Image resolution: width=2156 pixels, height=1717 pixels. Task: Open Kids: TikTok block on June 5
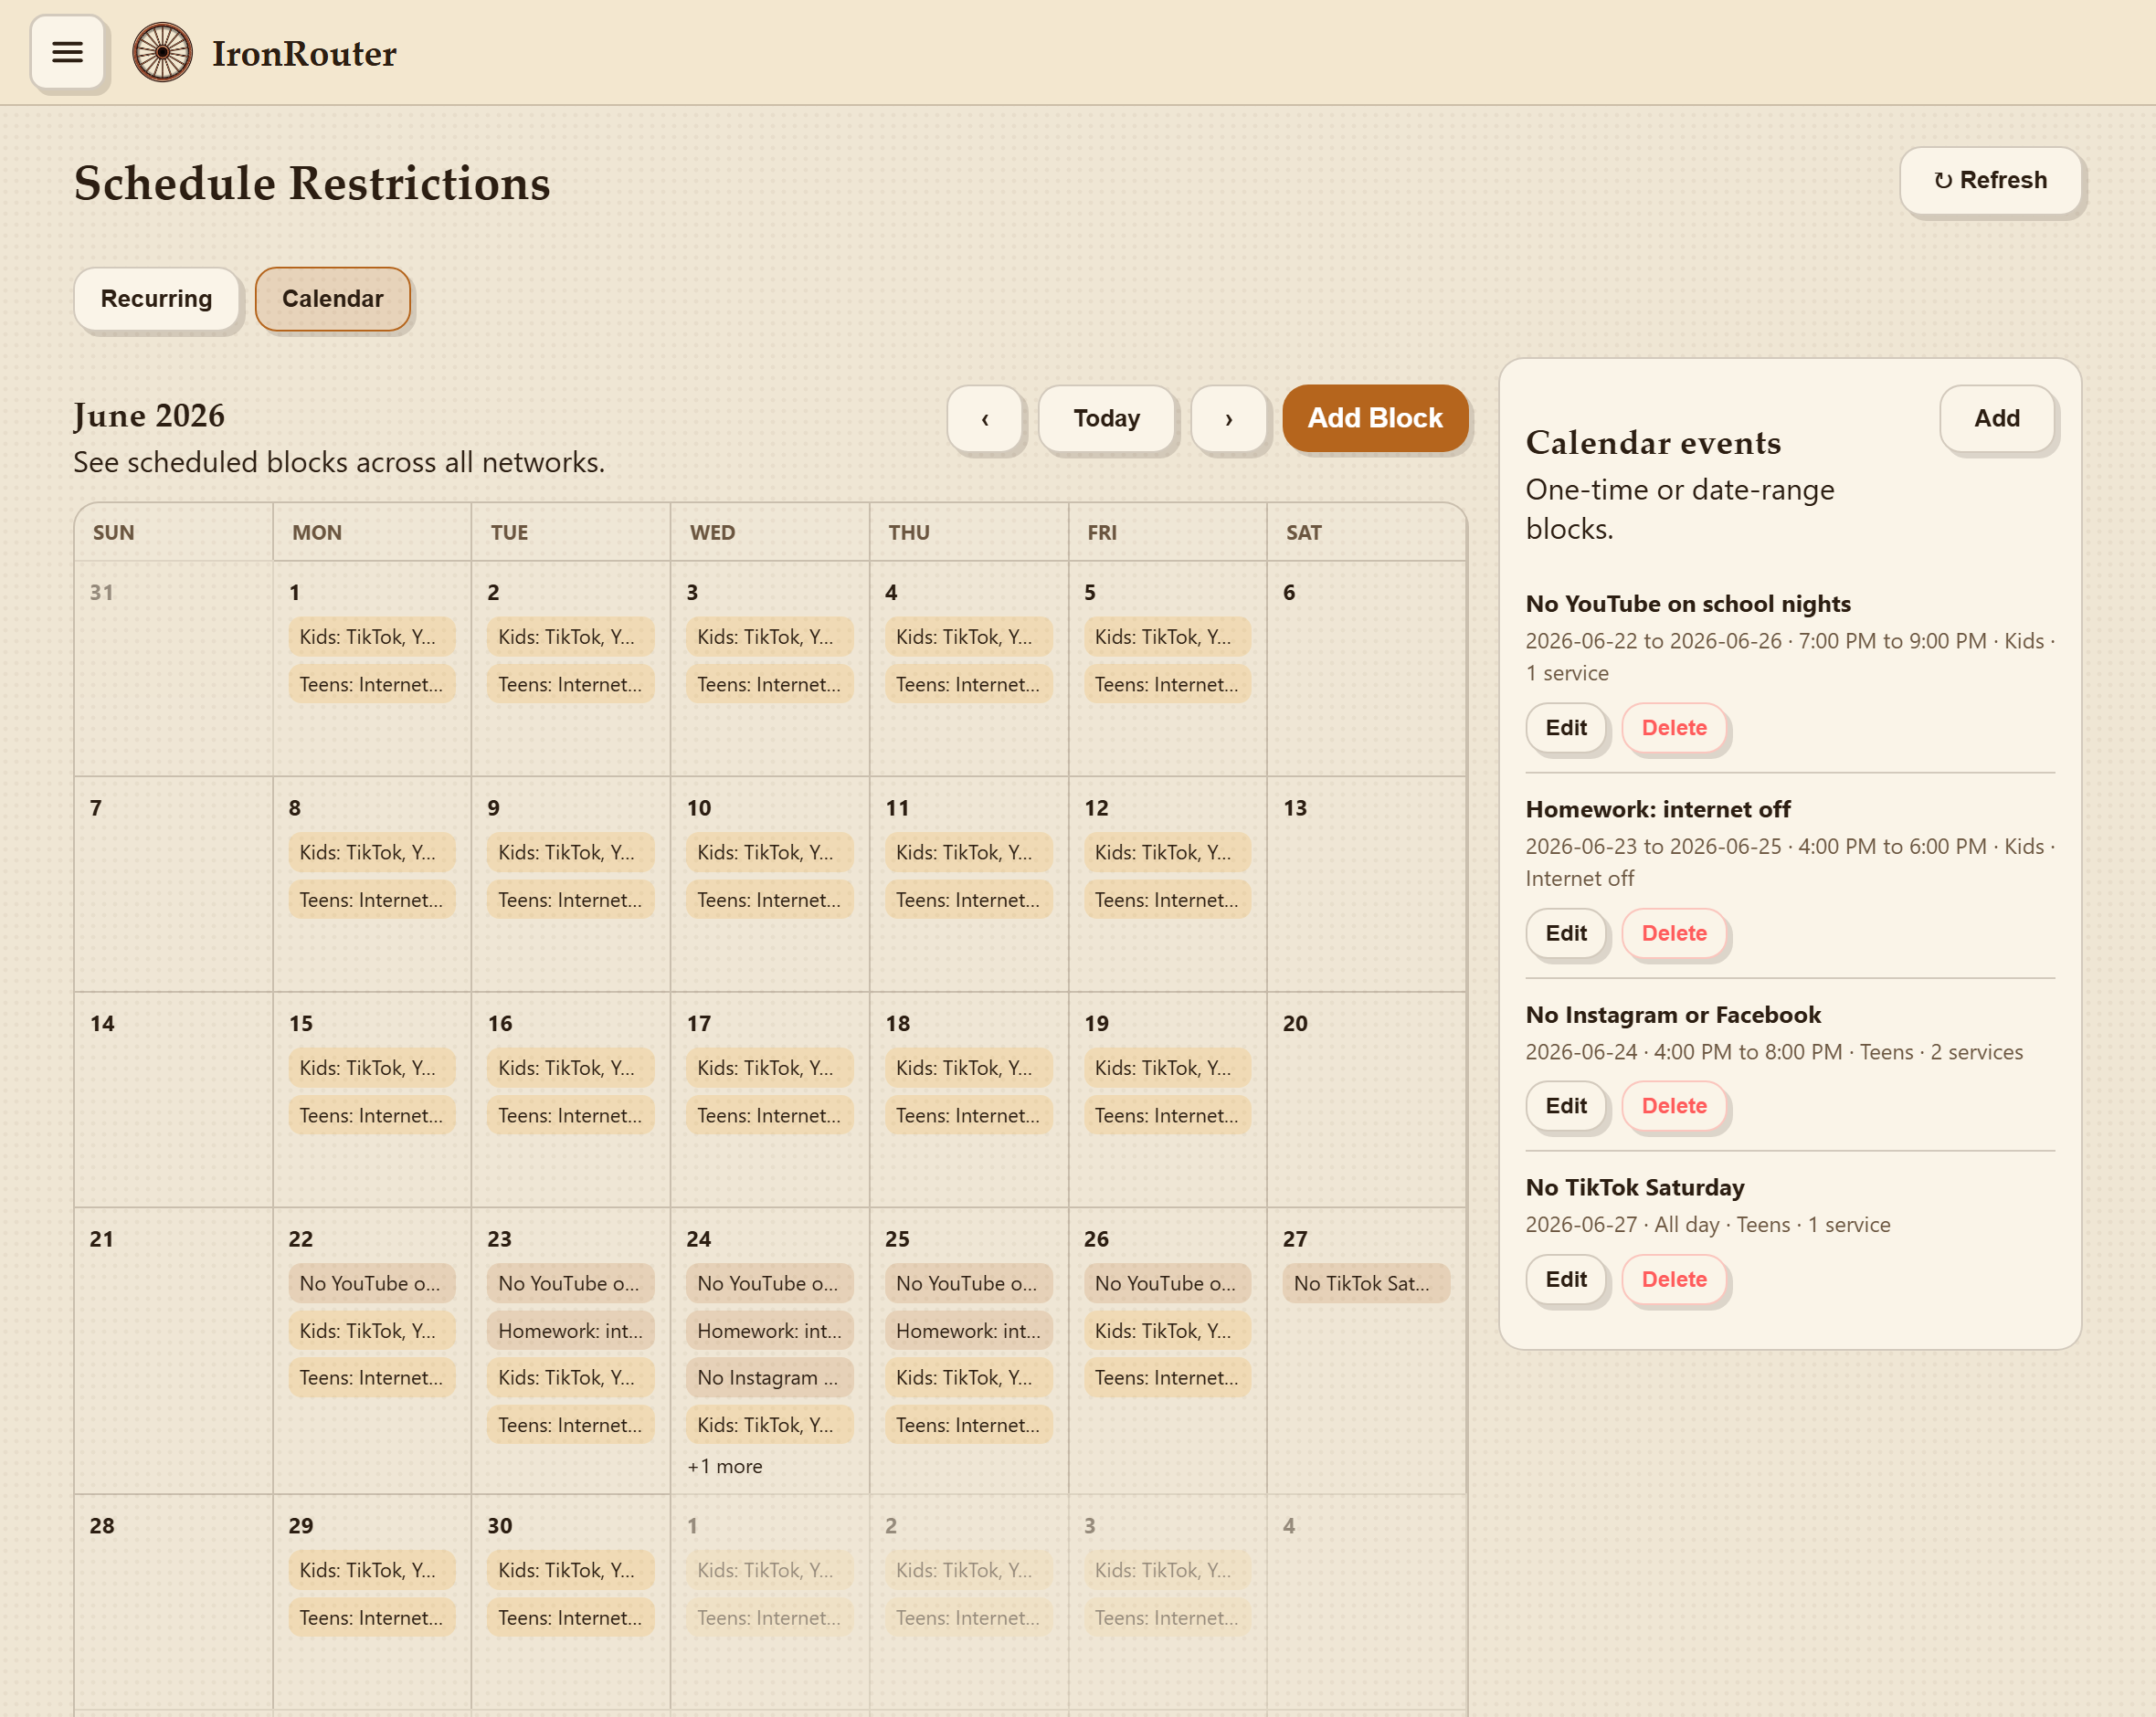pyautogui.click(x=1167, y=637)
